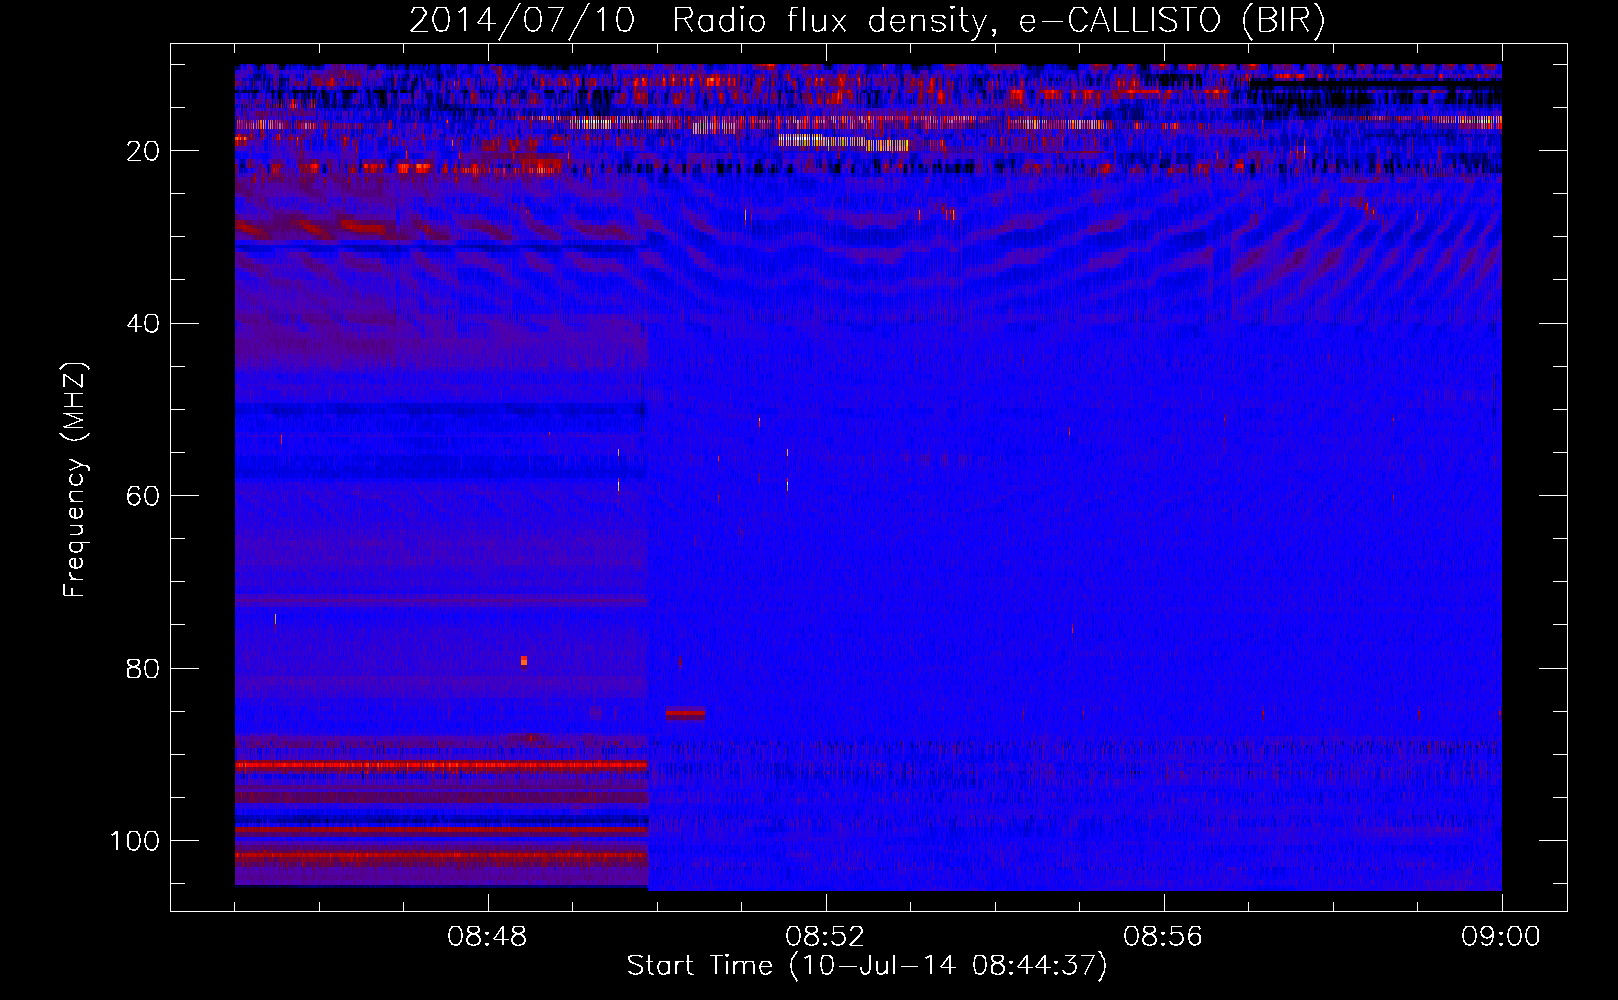1618x1000 pixels.
Task: Click the 'Start Time (10-Jul-14 08:44:37)' label
Action: tap(867, 966)
